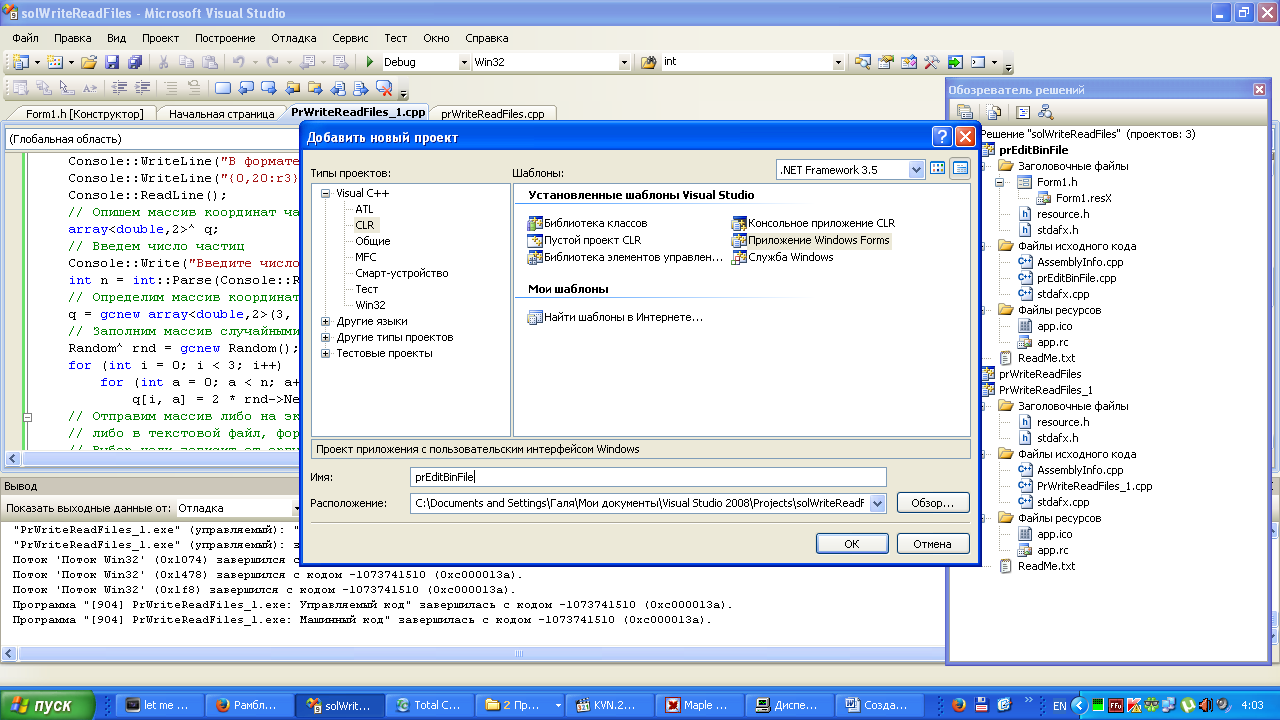Screen dimensions: 1280x720
Task: Go to the next bookmark icon
Action: coord(268,88)
